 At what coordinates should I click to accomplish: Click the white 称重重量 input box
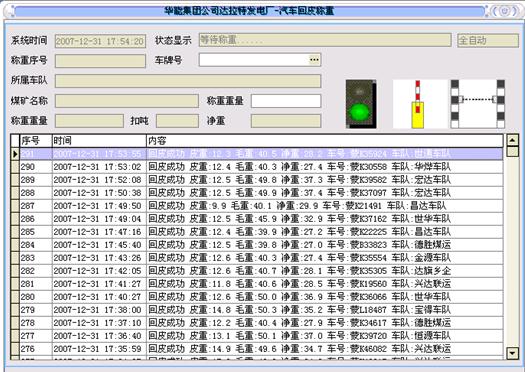pyautogui.click(x=286, y=101)
